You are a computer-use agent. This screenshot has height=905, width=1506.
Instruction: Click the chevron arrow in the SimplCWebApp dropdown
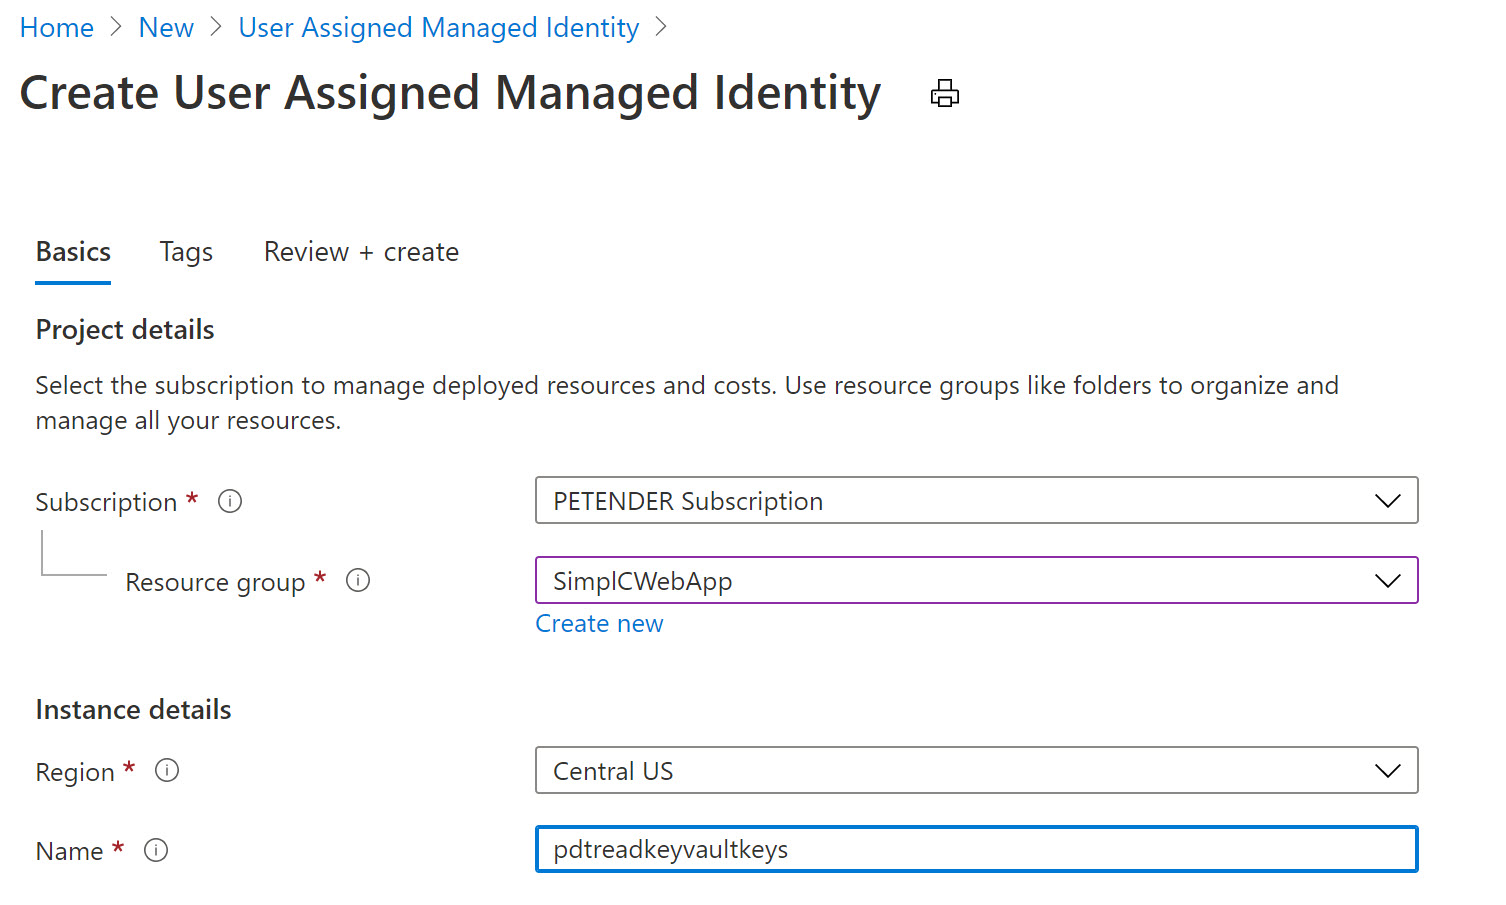[x=1387, y=581]
